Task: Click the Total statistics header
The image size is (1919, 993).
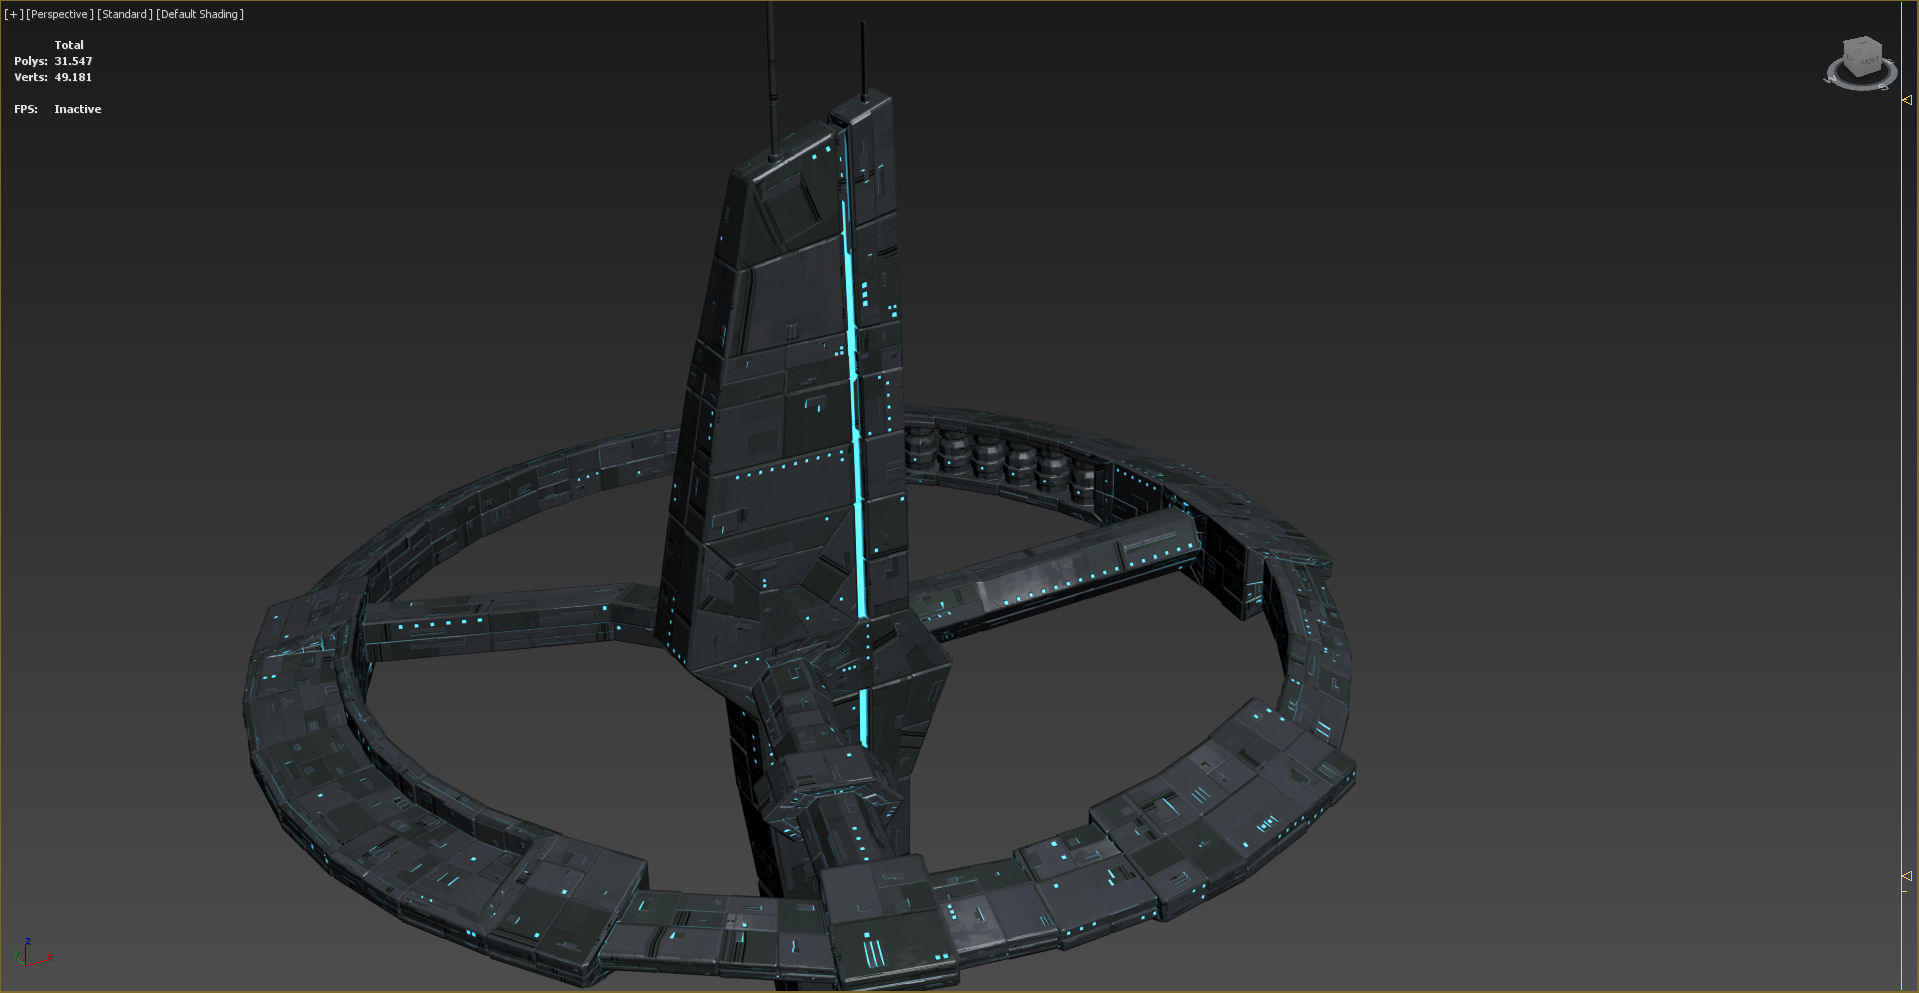Action: [69, 45]
